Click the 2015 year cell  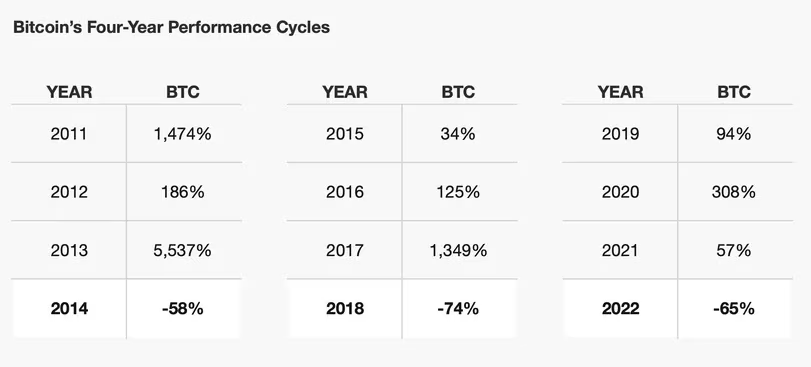tap(344, 134)
